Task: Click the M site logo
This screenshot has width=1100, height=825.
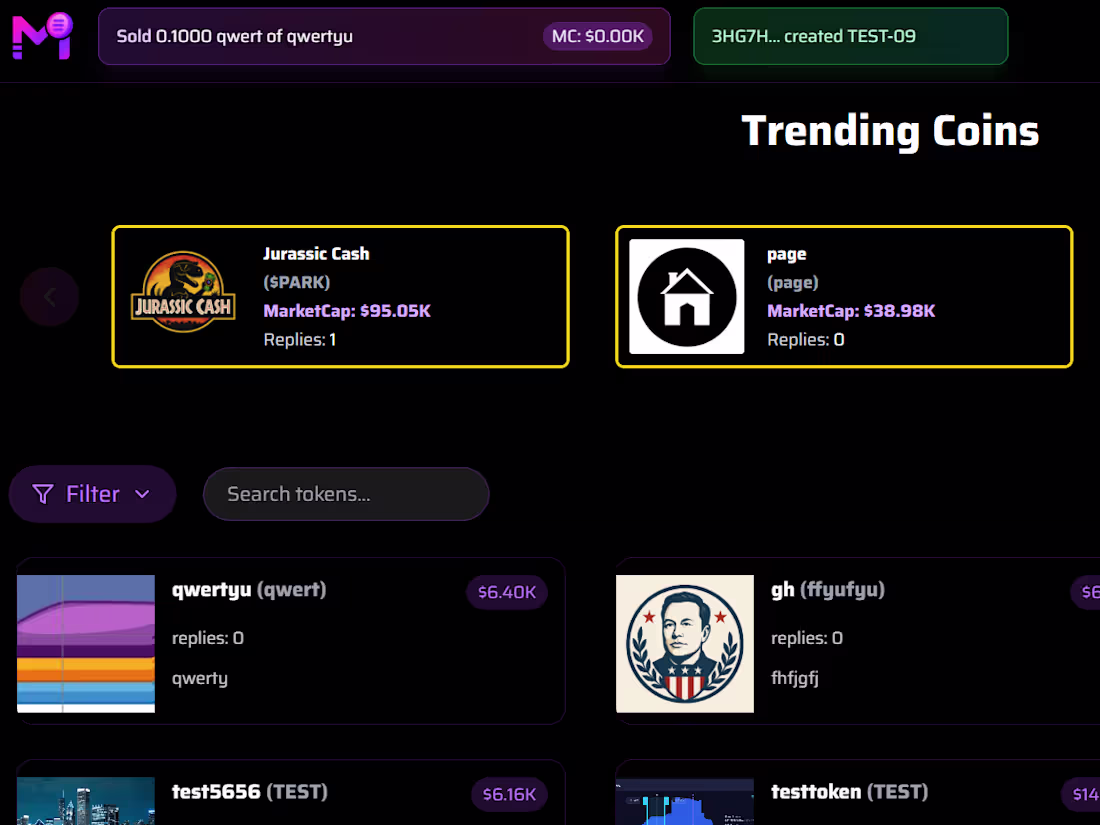Action: pyautogui.click(x=40, y=36)
